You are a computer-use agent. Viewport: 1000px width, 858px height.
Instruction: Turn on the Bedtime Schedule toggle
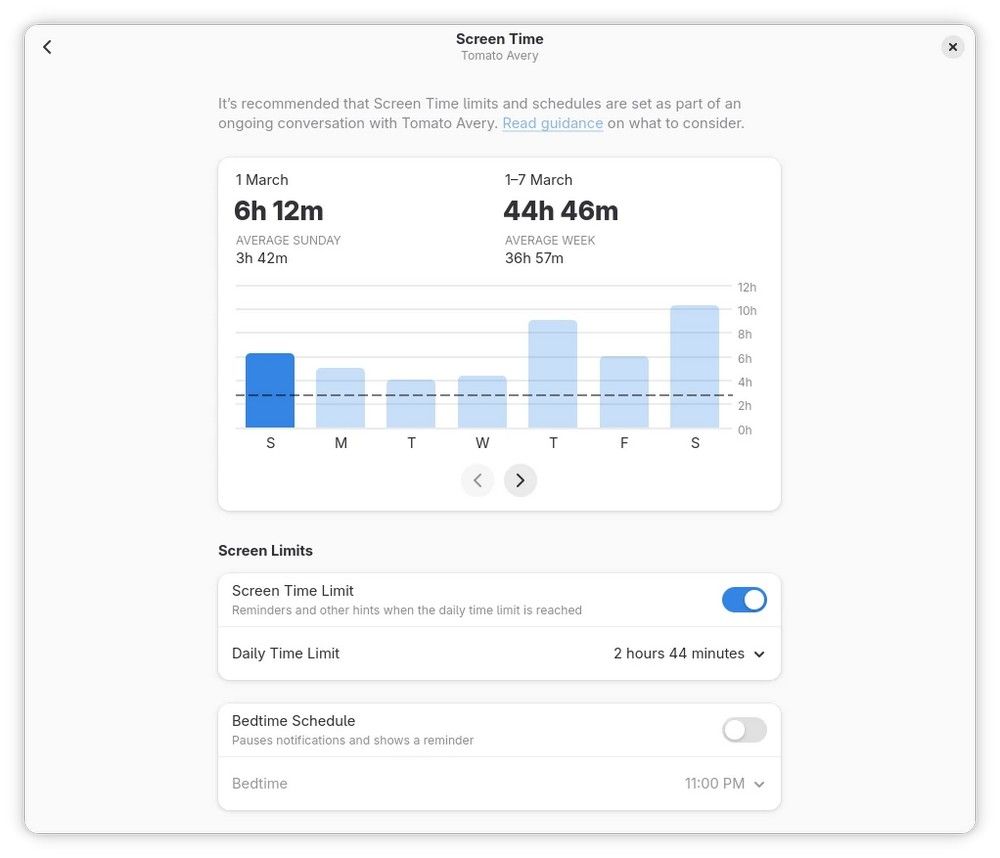click(x=744, y=730)
